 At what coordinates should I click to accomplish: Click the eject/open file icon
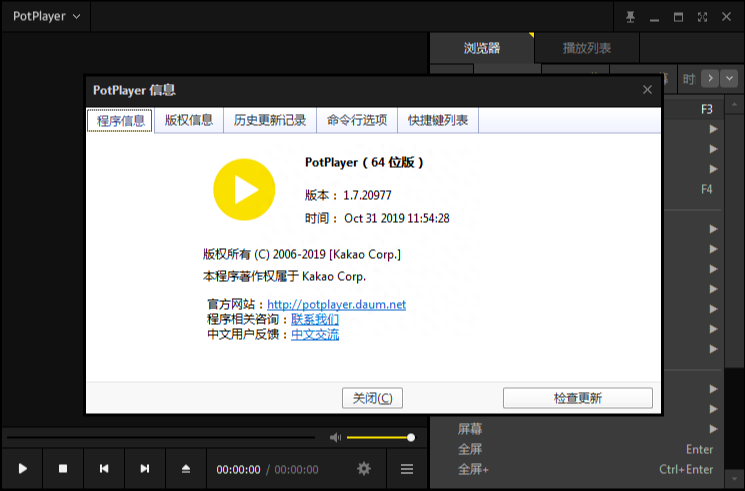[186, 468]
